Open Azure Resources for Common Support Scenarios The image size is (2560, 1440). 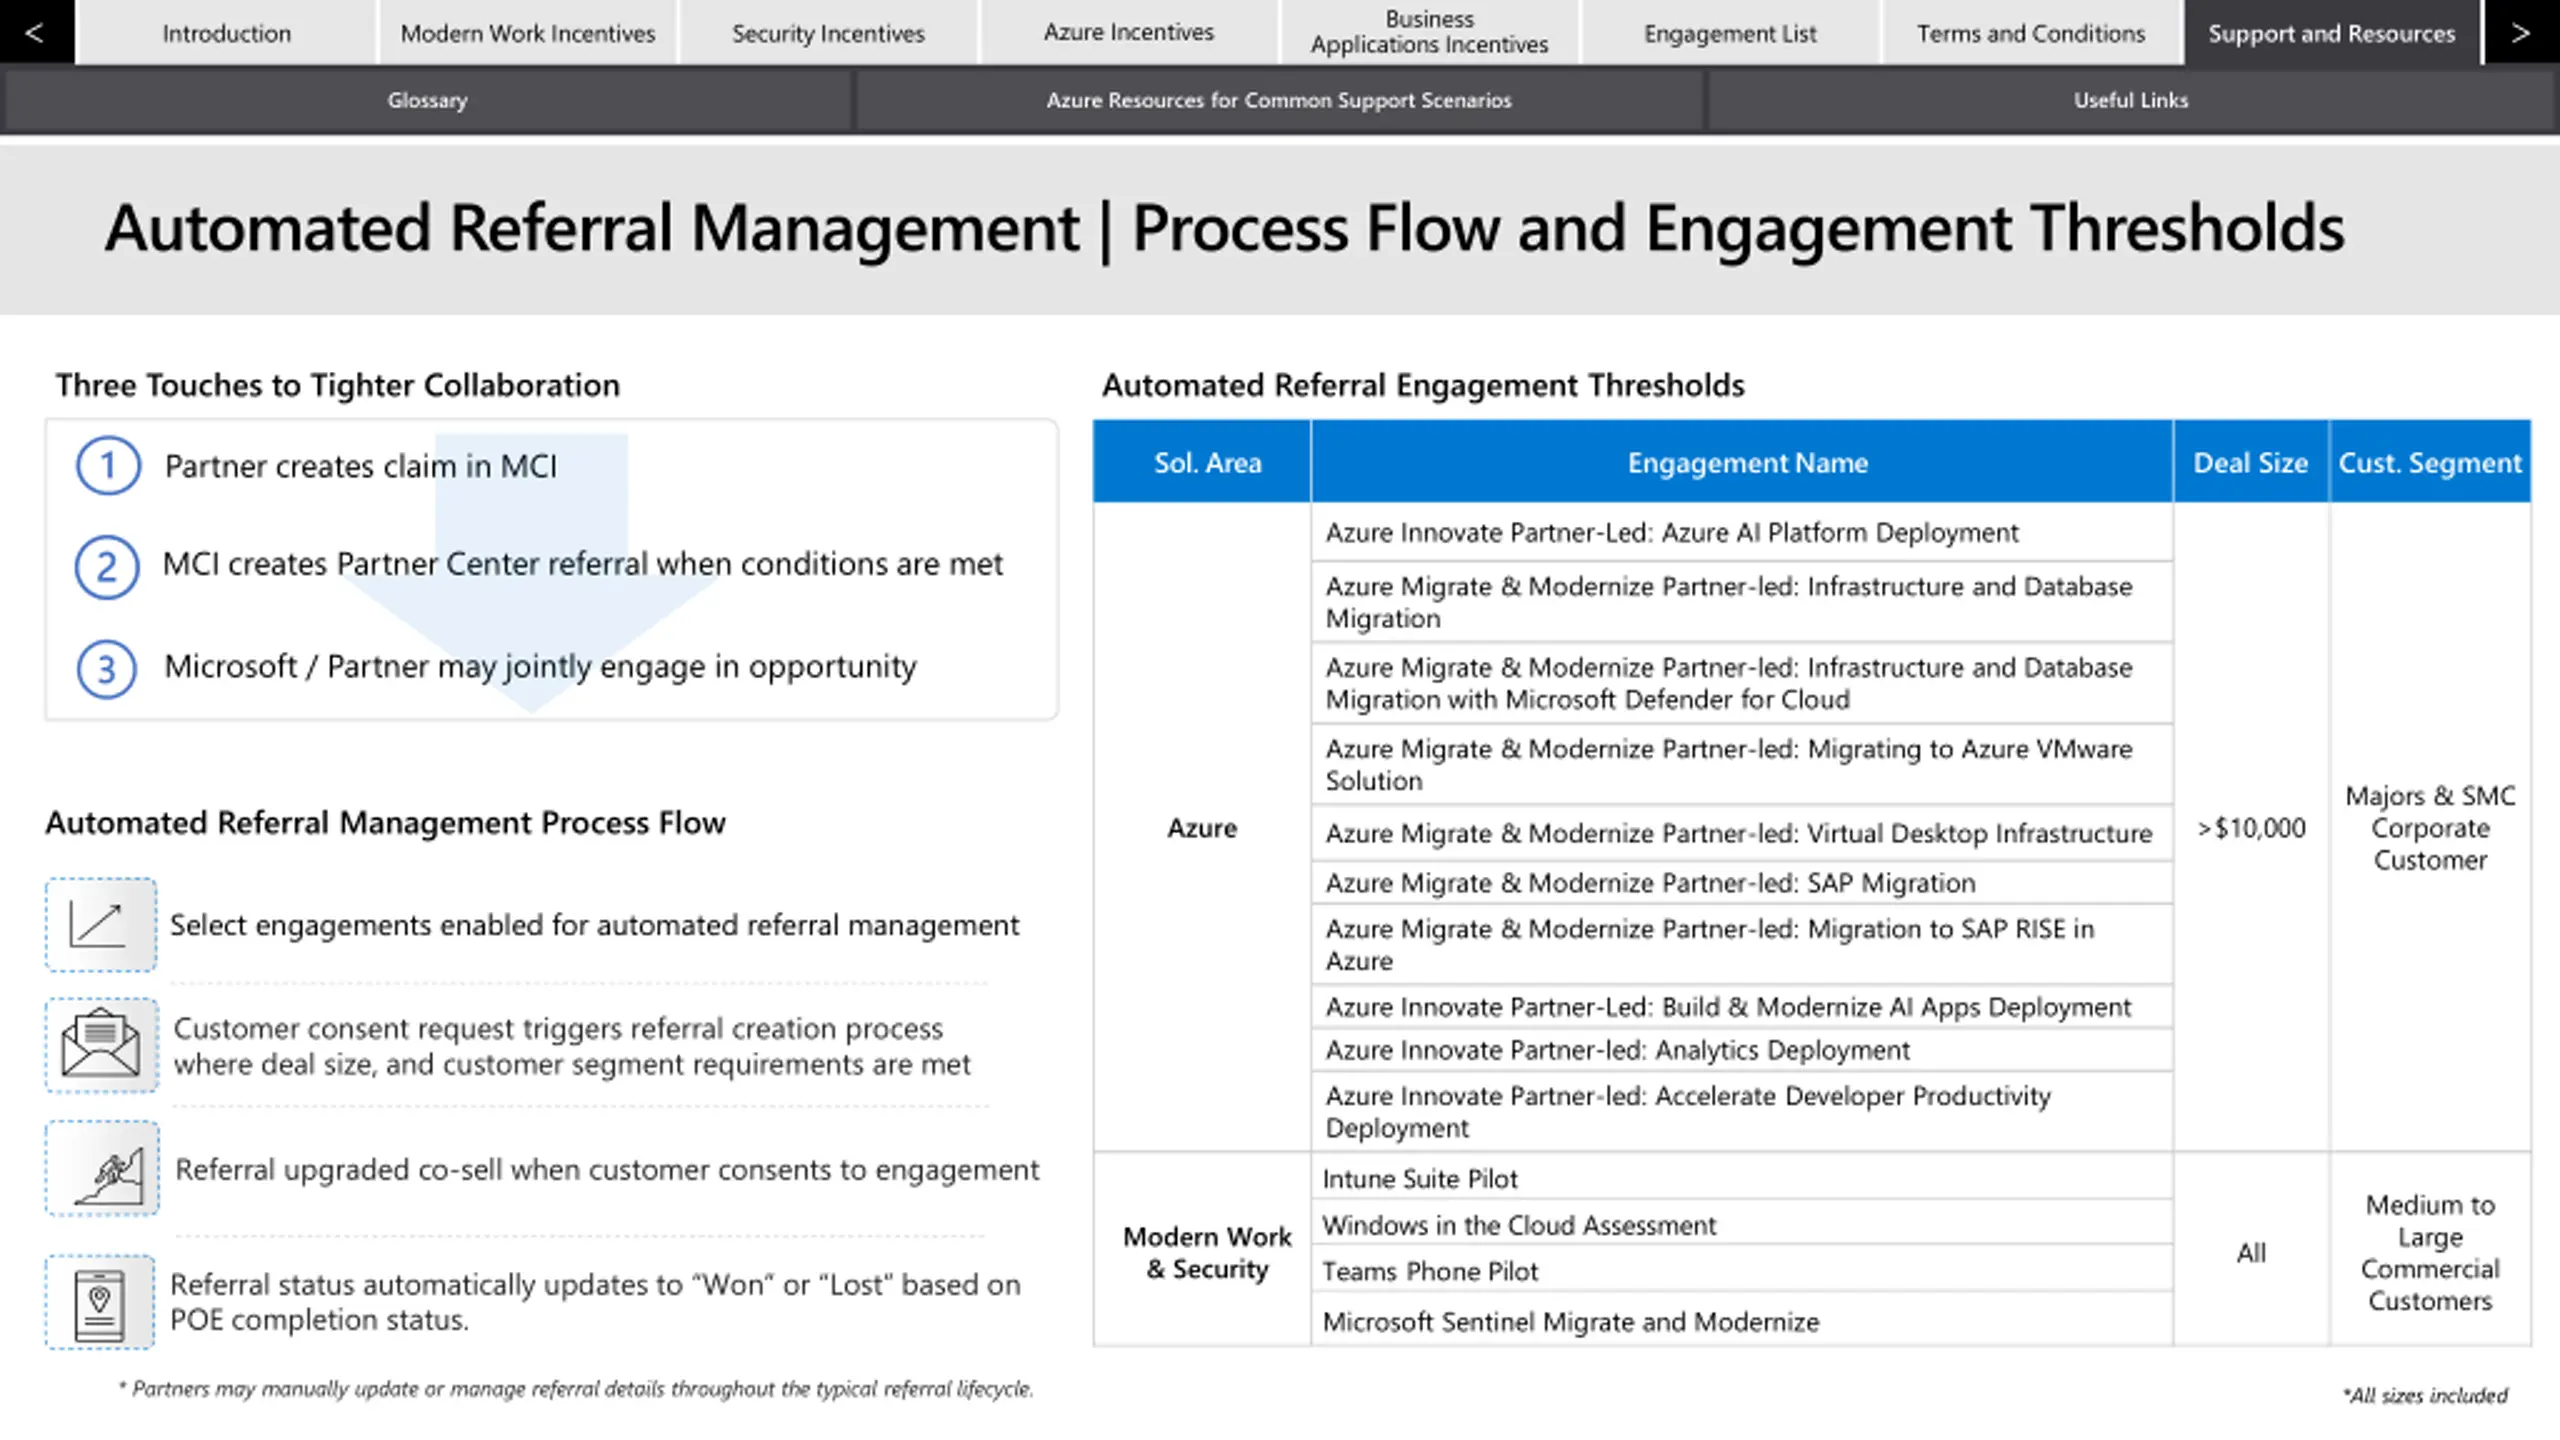point(1279,100)
